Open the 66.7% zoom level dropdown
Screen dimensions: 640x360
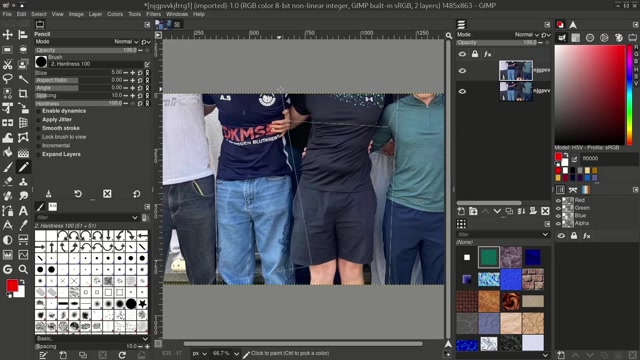click(225, 353)
